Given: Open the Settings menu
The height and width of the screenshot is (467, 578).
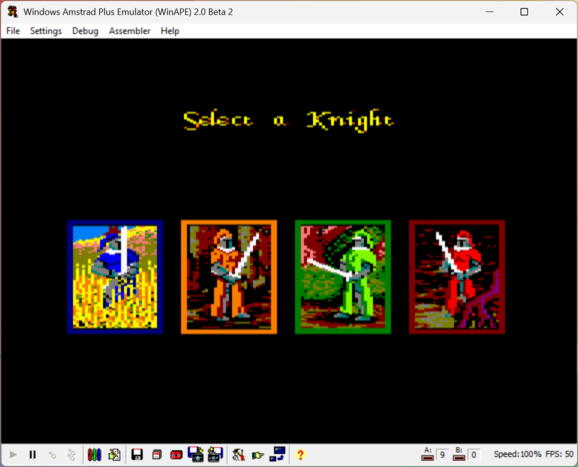Looking at the screenshot, I should (46, 31).
